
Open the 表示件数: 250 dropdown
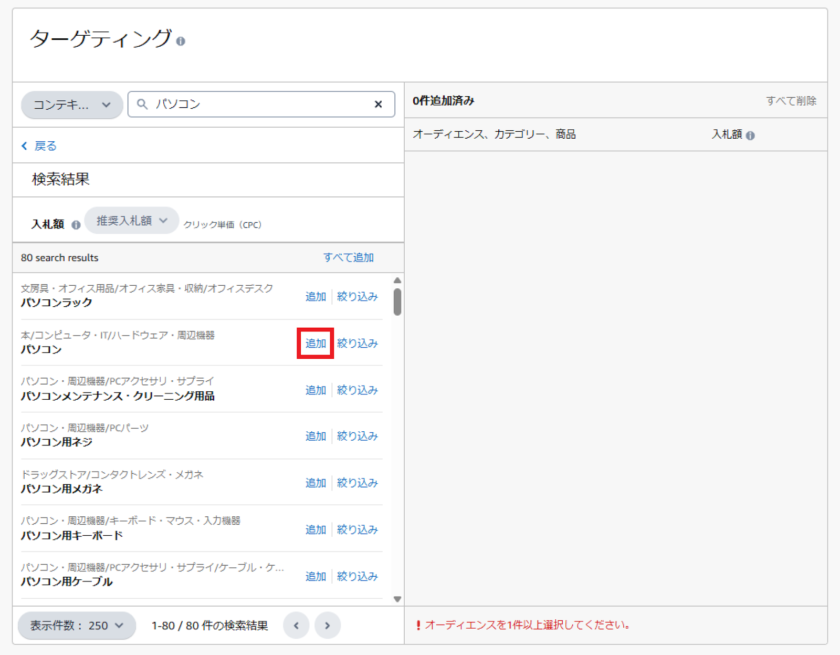click(76, 626)
